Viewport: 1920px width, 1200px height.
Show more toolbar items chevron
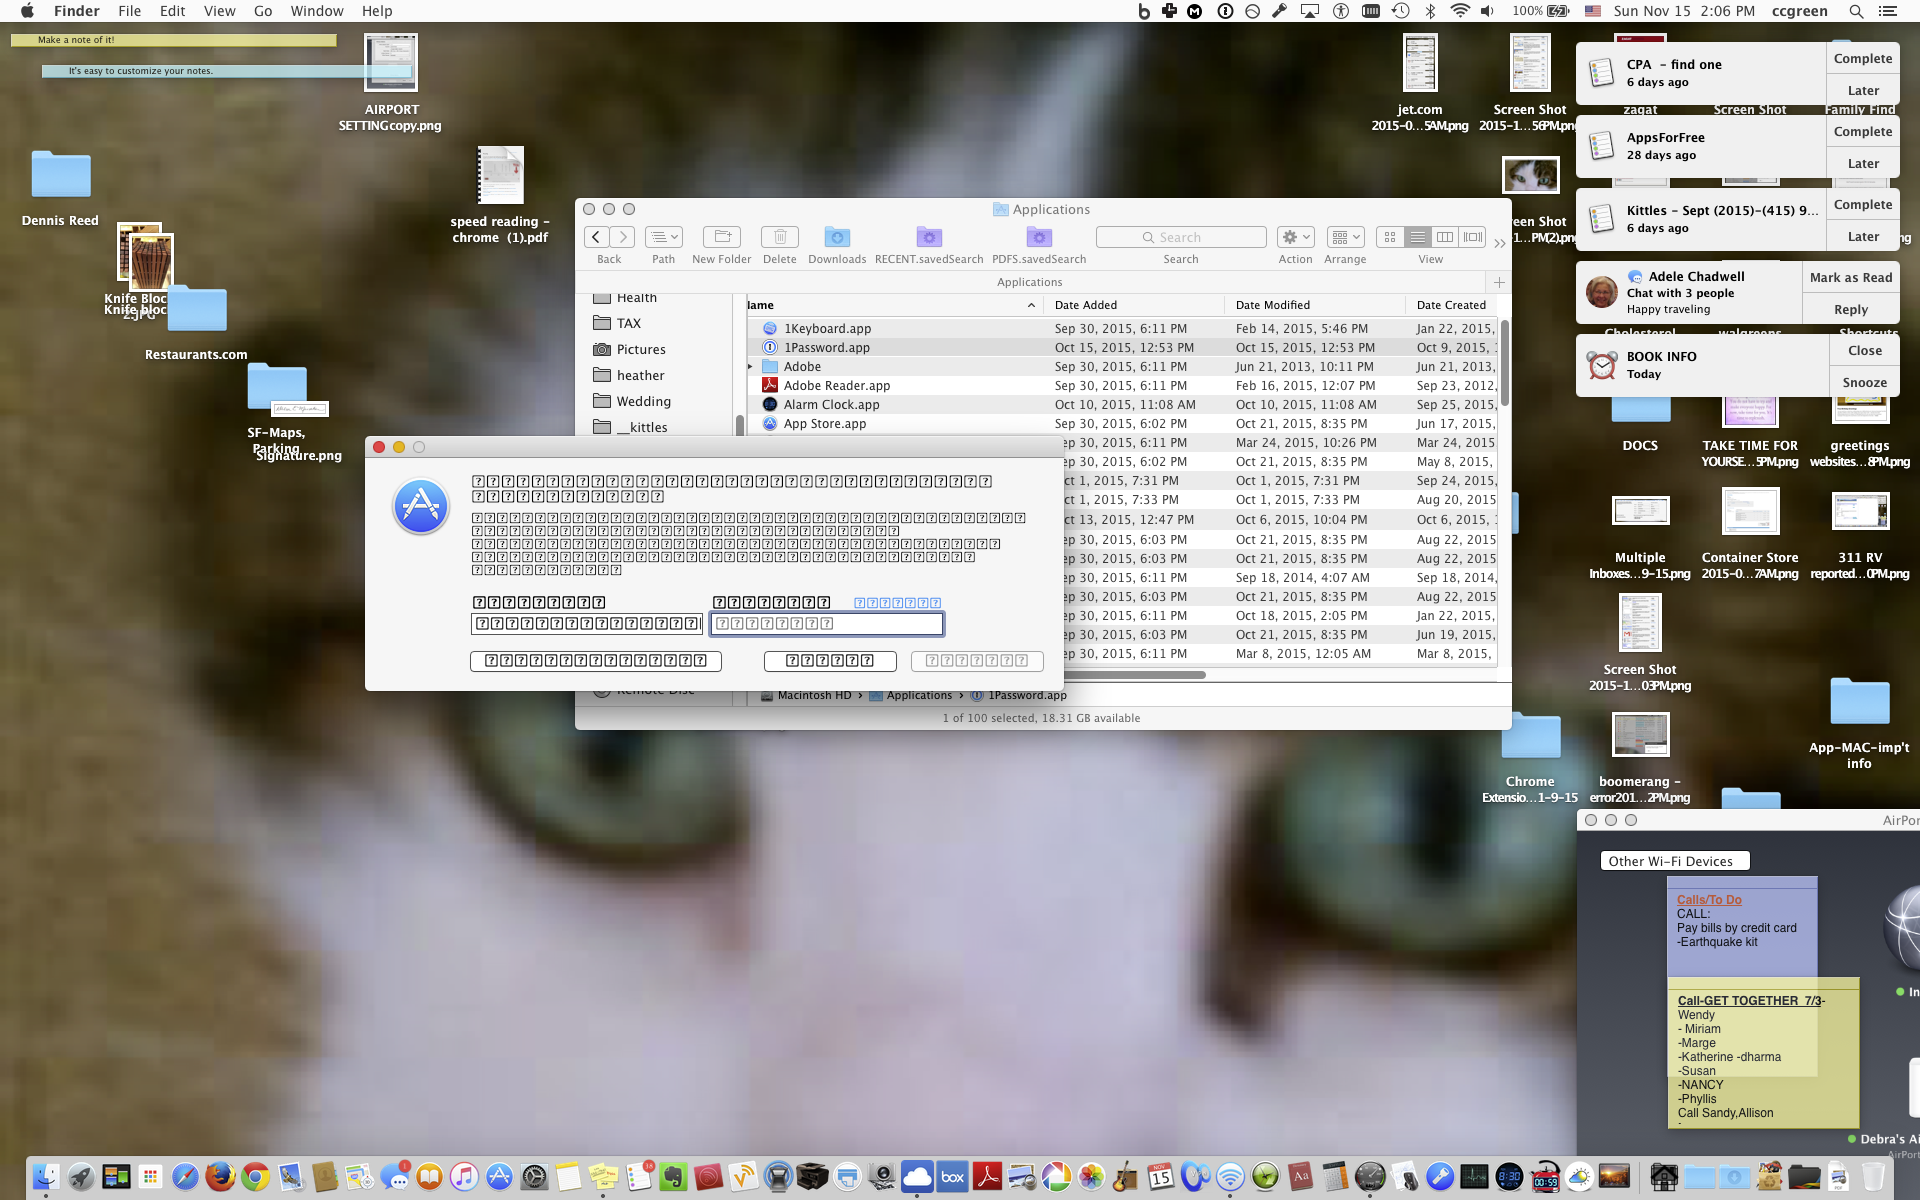[1499, 243]
